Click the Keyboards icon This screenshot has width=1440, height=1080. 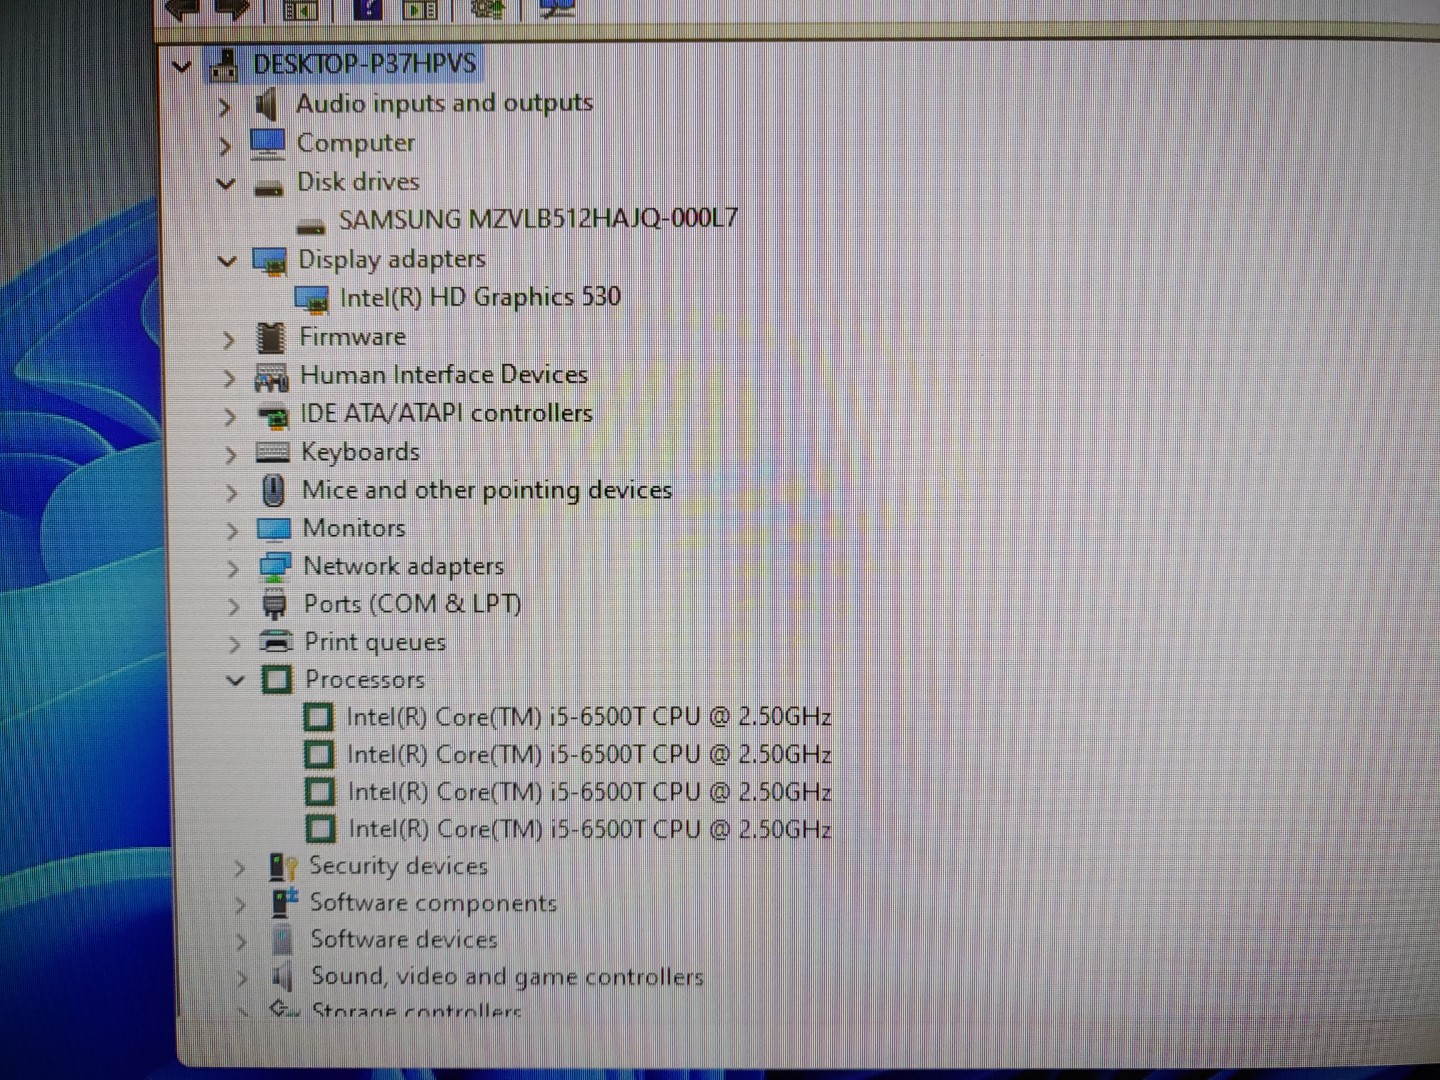click(272, 453)
